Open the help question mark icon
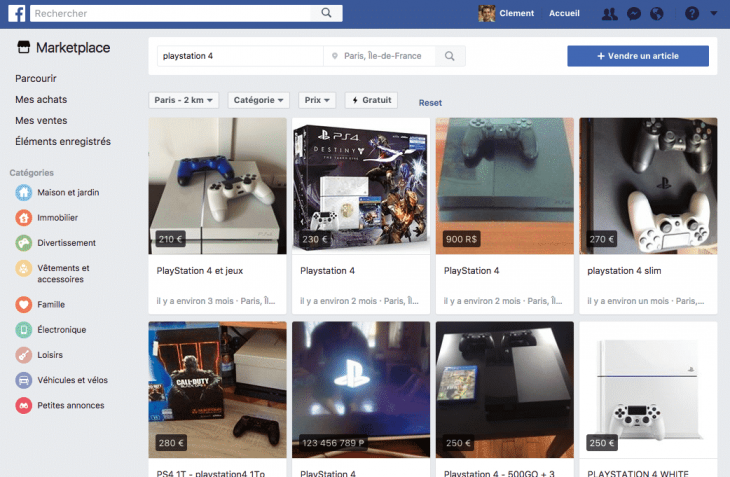 point(692,13)
